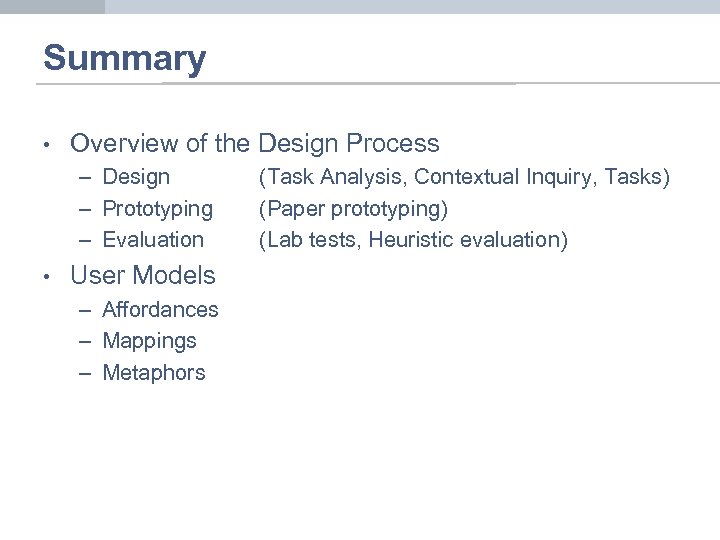Click the dash before Design
The image size is (720, 540).
(x=88, y=178)
